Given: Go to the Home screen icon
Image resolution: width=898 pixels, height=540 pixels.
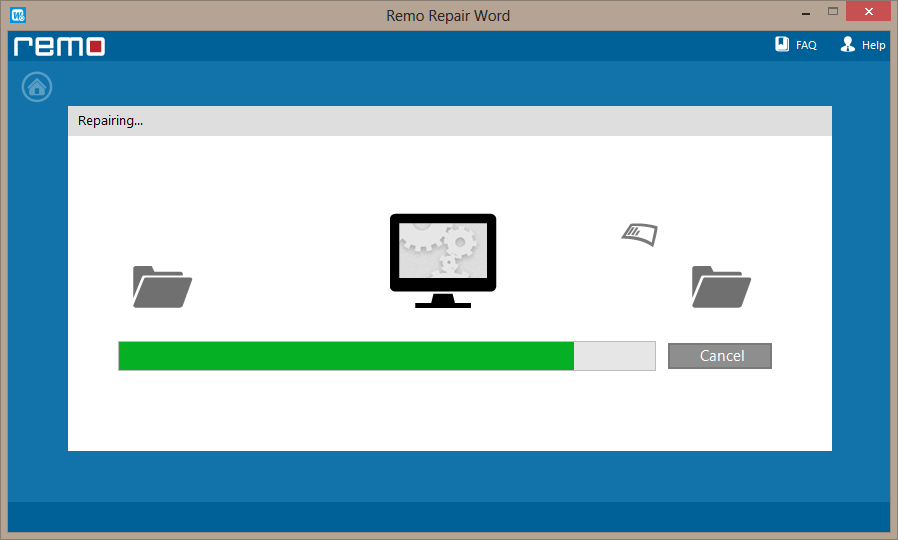Looking at the screenshot, I should click(37, 87).
